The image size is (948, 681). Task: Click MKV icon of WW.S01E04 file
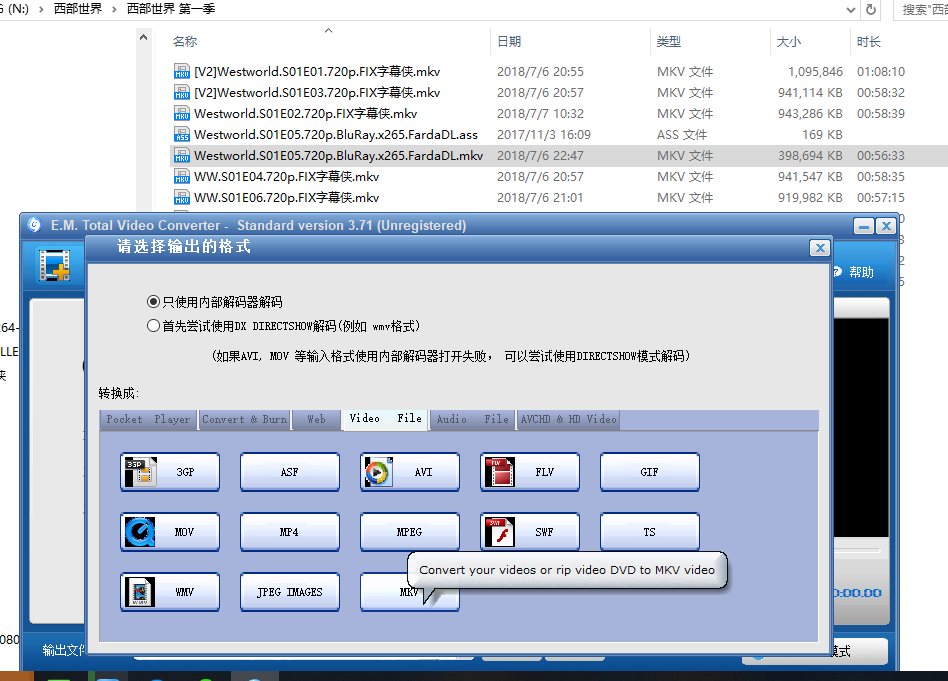click(182, 177)
